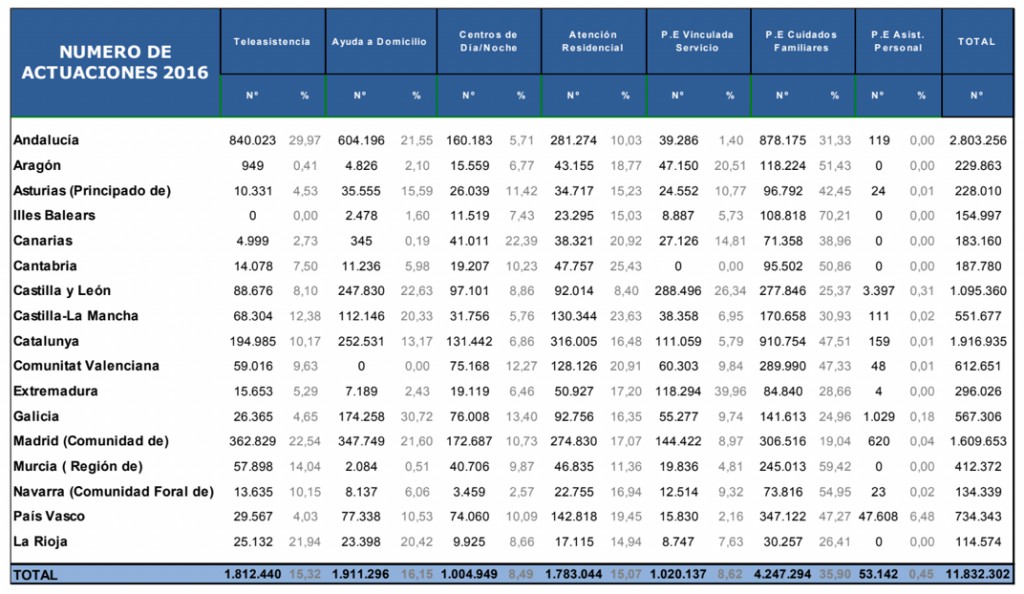Click the Navarra (Comunidad Foral de) label
The width and height of the screenshot is (1024, 594).
pyautogui.click(x=114, y=492)
